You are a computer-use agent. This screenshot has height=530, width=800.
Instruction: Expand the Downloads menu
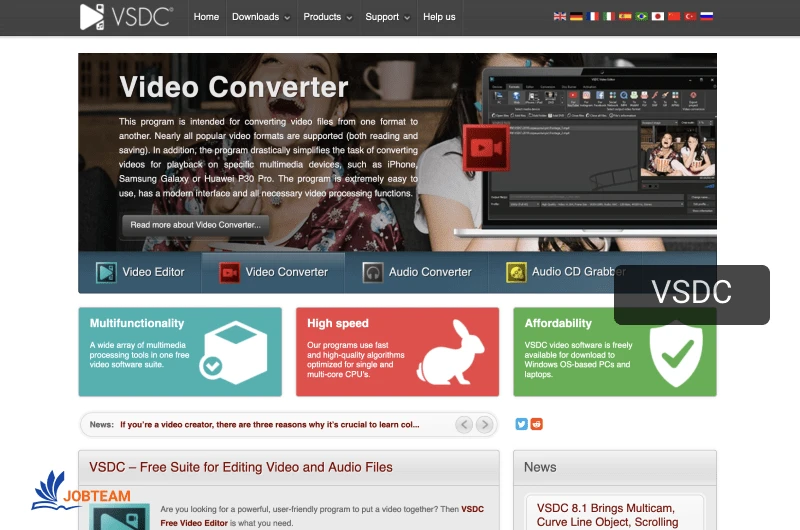pos(261,17)
